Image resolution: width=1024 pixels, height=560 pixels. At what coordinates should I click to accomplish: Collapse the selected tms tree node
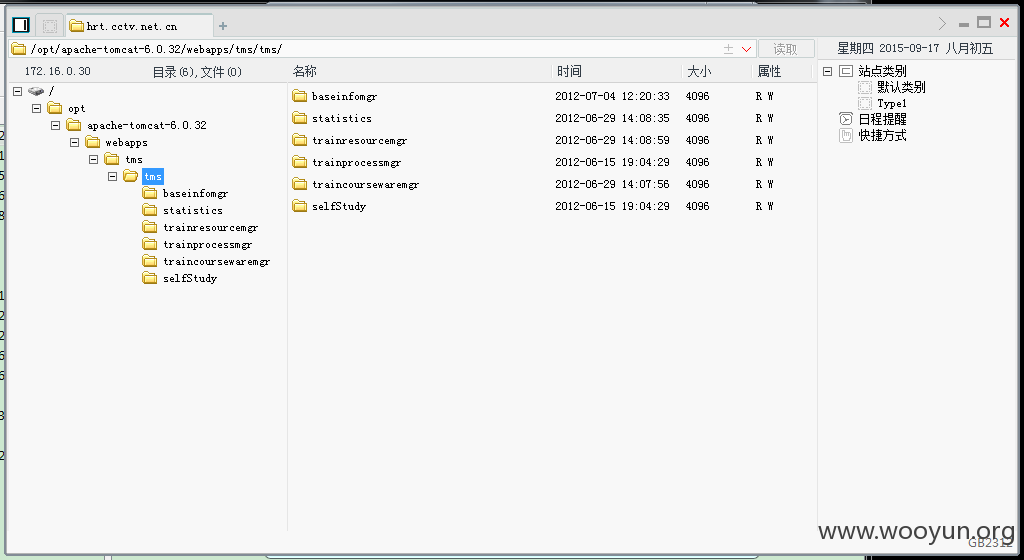point(112,176)
